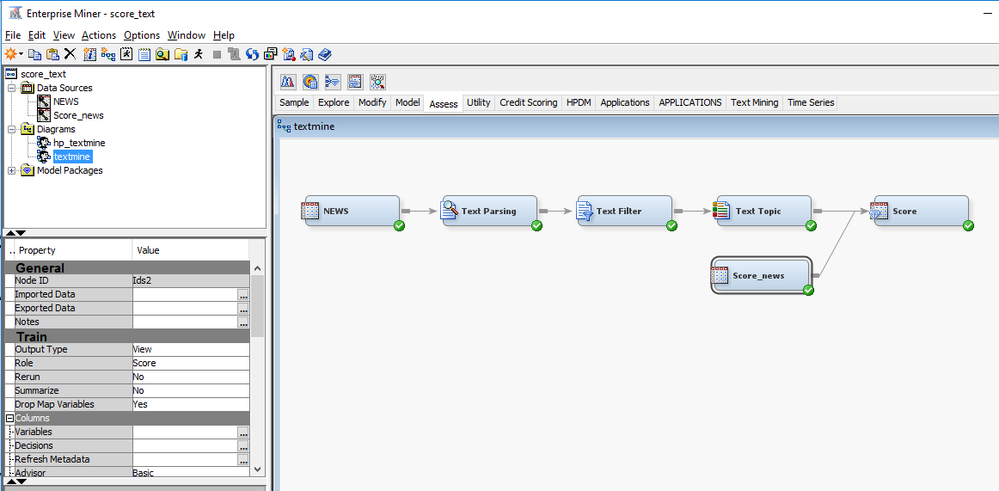Click the New project sun icon

coord(10,54)
